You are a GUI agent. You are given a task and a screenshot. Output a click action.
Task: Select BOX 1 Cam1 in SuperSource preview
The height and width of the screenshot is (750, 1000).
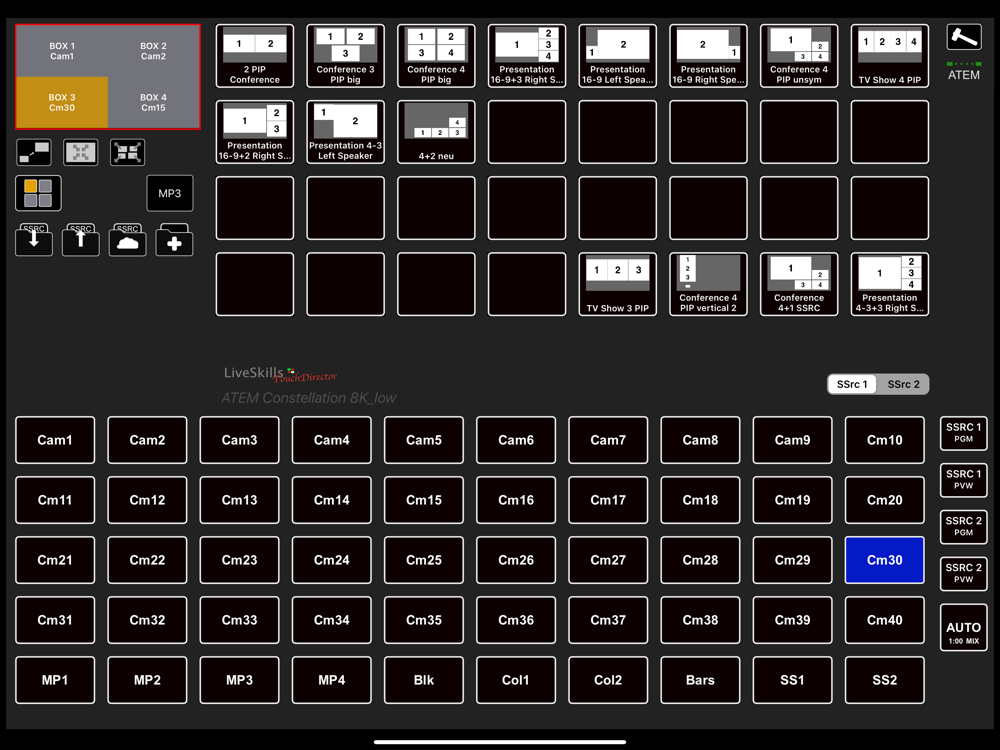(x=62, y=51)
